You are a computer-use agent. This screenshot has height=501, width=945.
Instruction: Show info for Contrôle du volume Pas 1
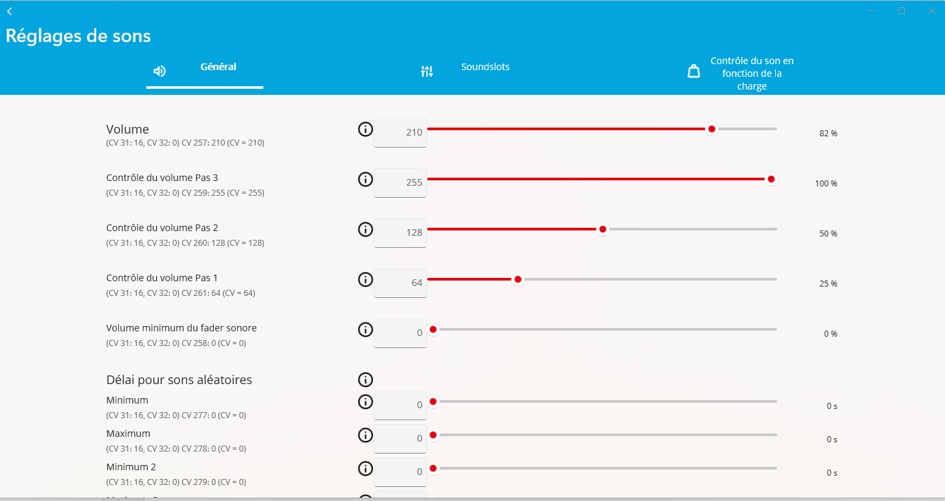point(365,279)
